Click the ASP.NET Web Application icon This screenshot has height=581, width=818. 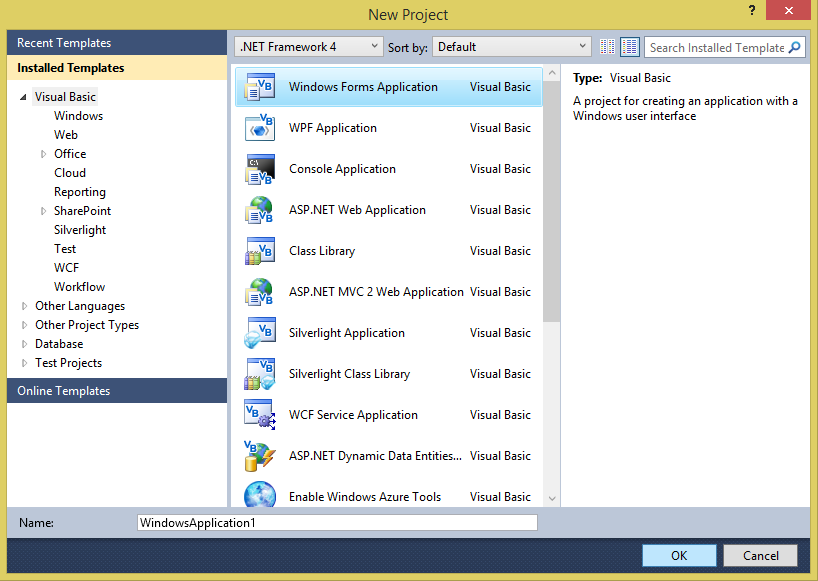[x=260, y=210]
